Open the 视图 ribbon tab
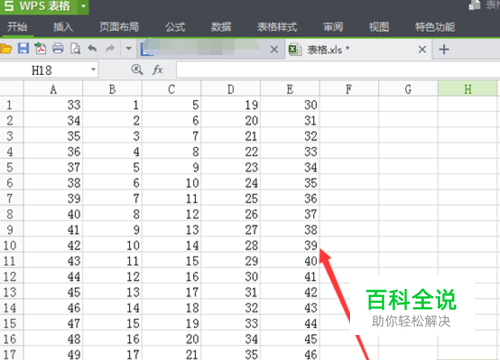 click(379, 27)
